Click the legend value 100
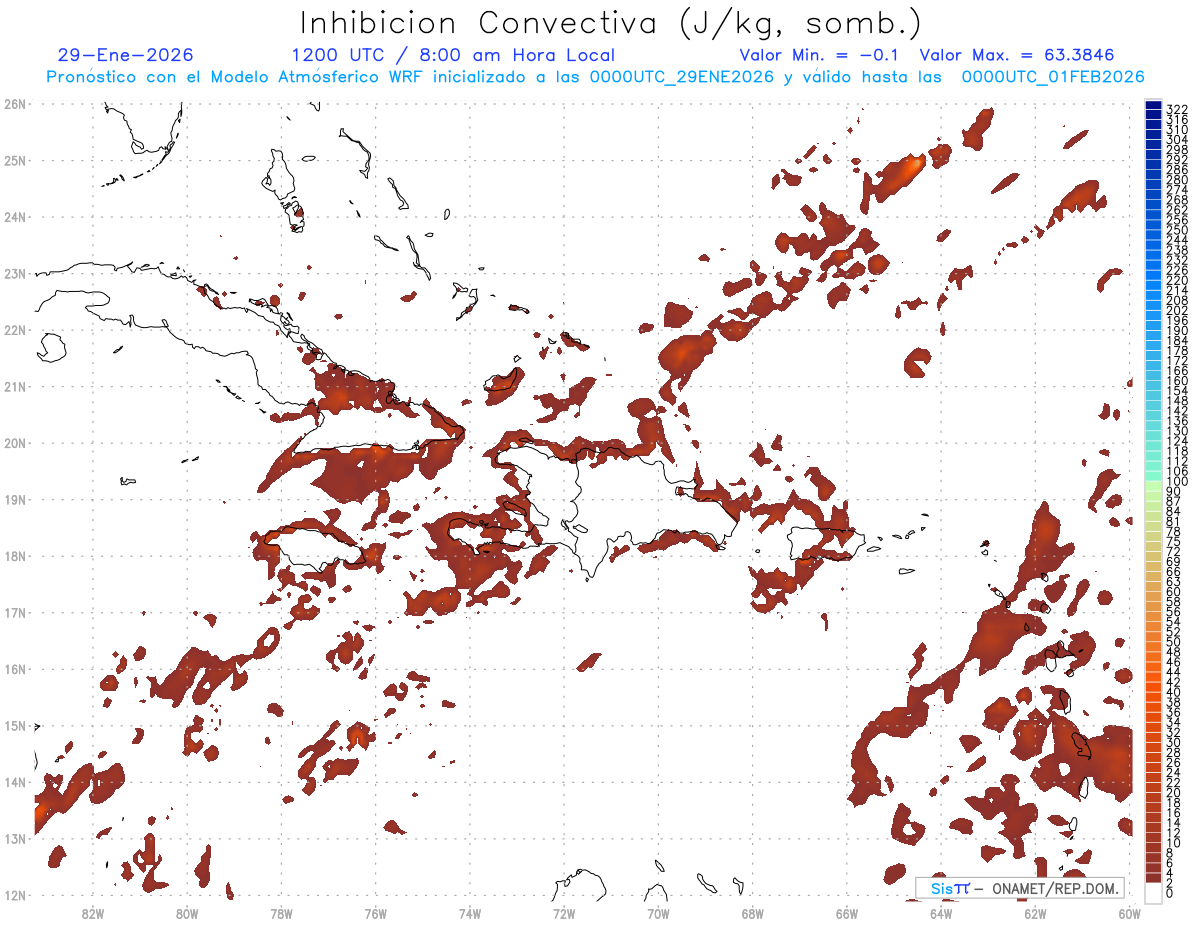The height and width of the screenshot is (927, 1200). click(1177, 482)
